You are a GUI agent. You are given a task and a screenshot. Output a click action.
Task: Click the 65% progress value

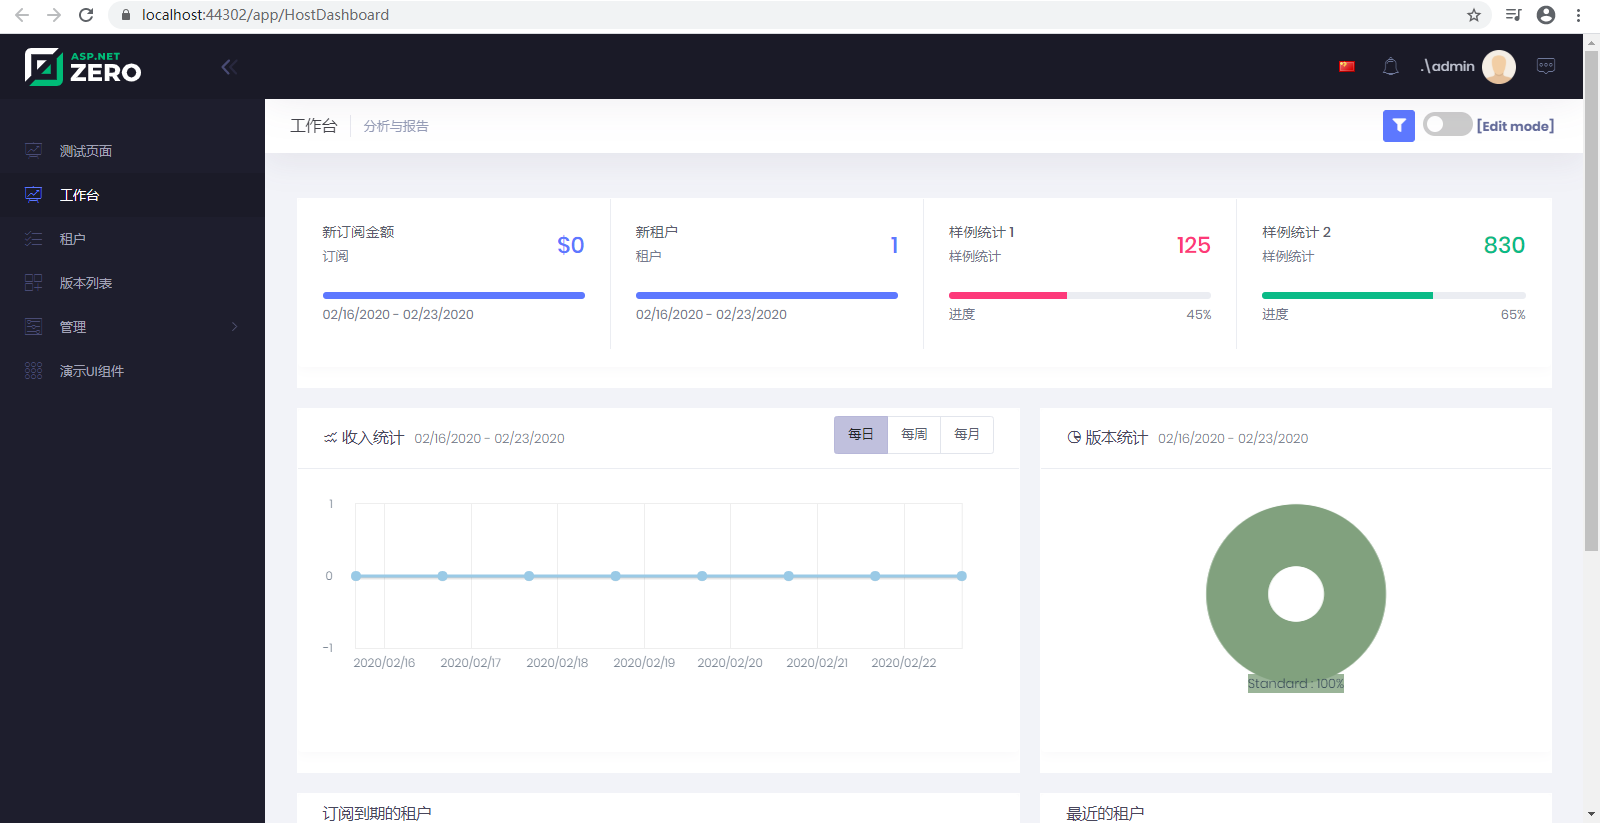tap(1513, 314)
